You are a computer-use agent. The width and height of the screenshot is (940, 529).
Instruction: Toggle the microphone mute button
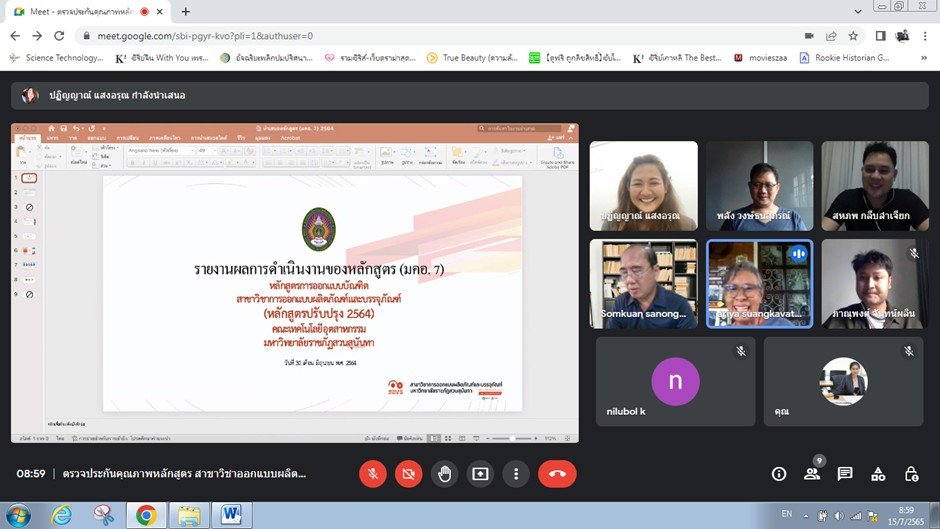coord(372,474)
